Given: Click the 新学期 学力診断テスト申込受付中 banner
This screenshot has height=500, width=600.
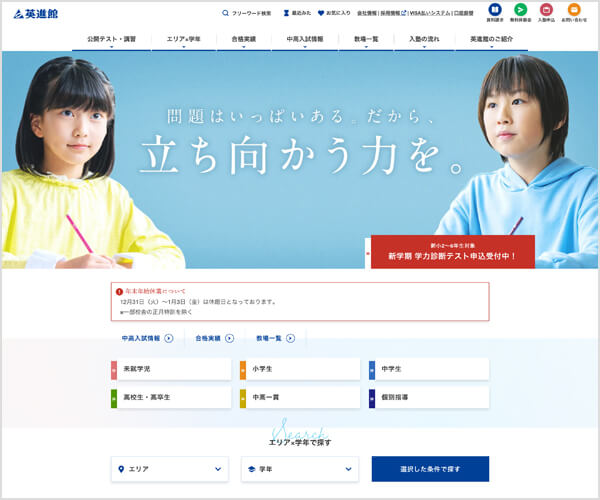Looking at the screenshot, I should click(x=452, y=252).
